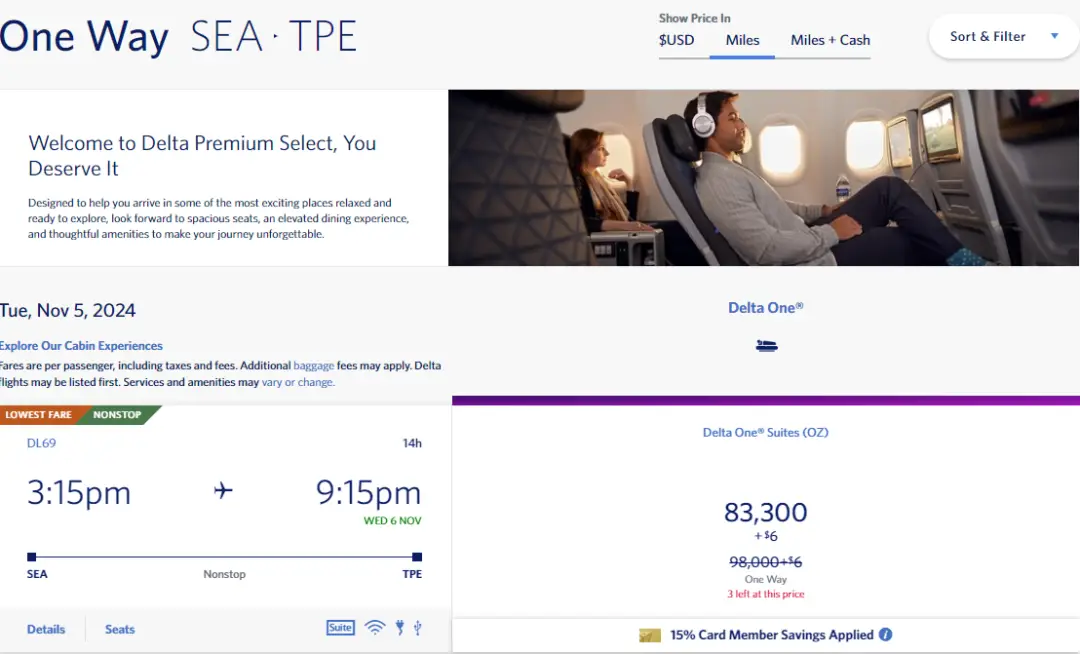Click the 'vary or change' link
The image size is (1080, 654).
[298, 382]
